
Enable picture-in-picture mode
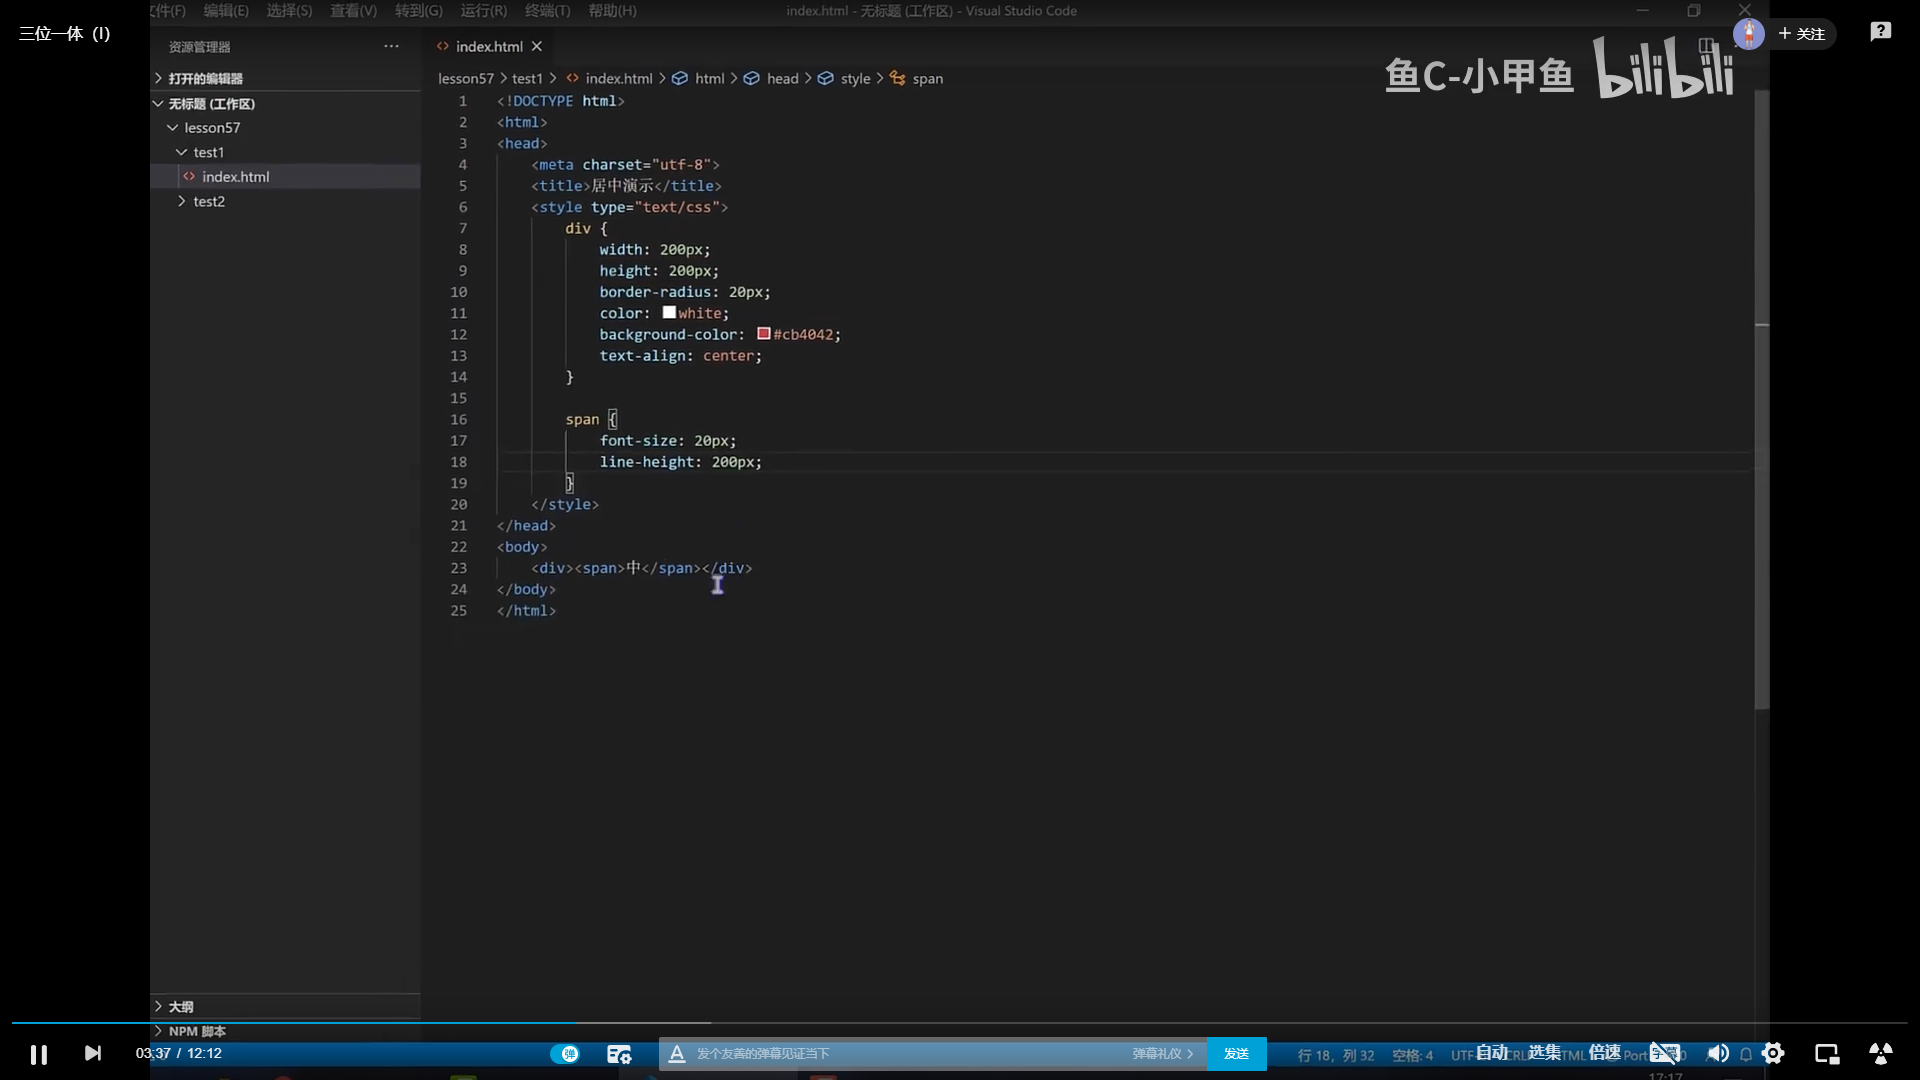click(x=1827, y=1053)
